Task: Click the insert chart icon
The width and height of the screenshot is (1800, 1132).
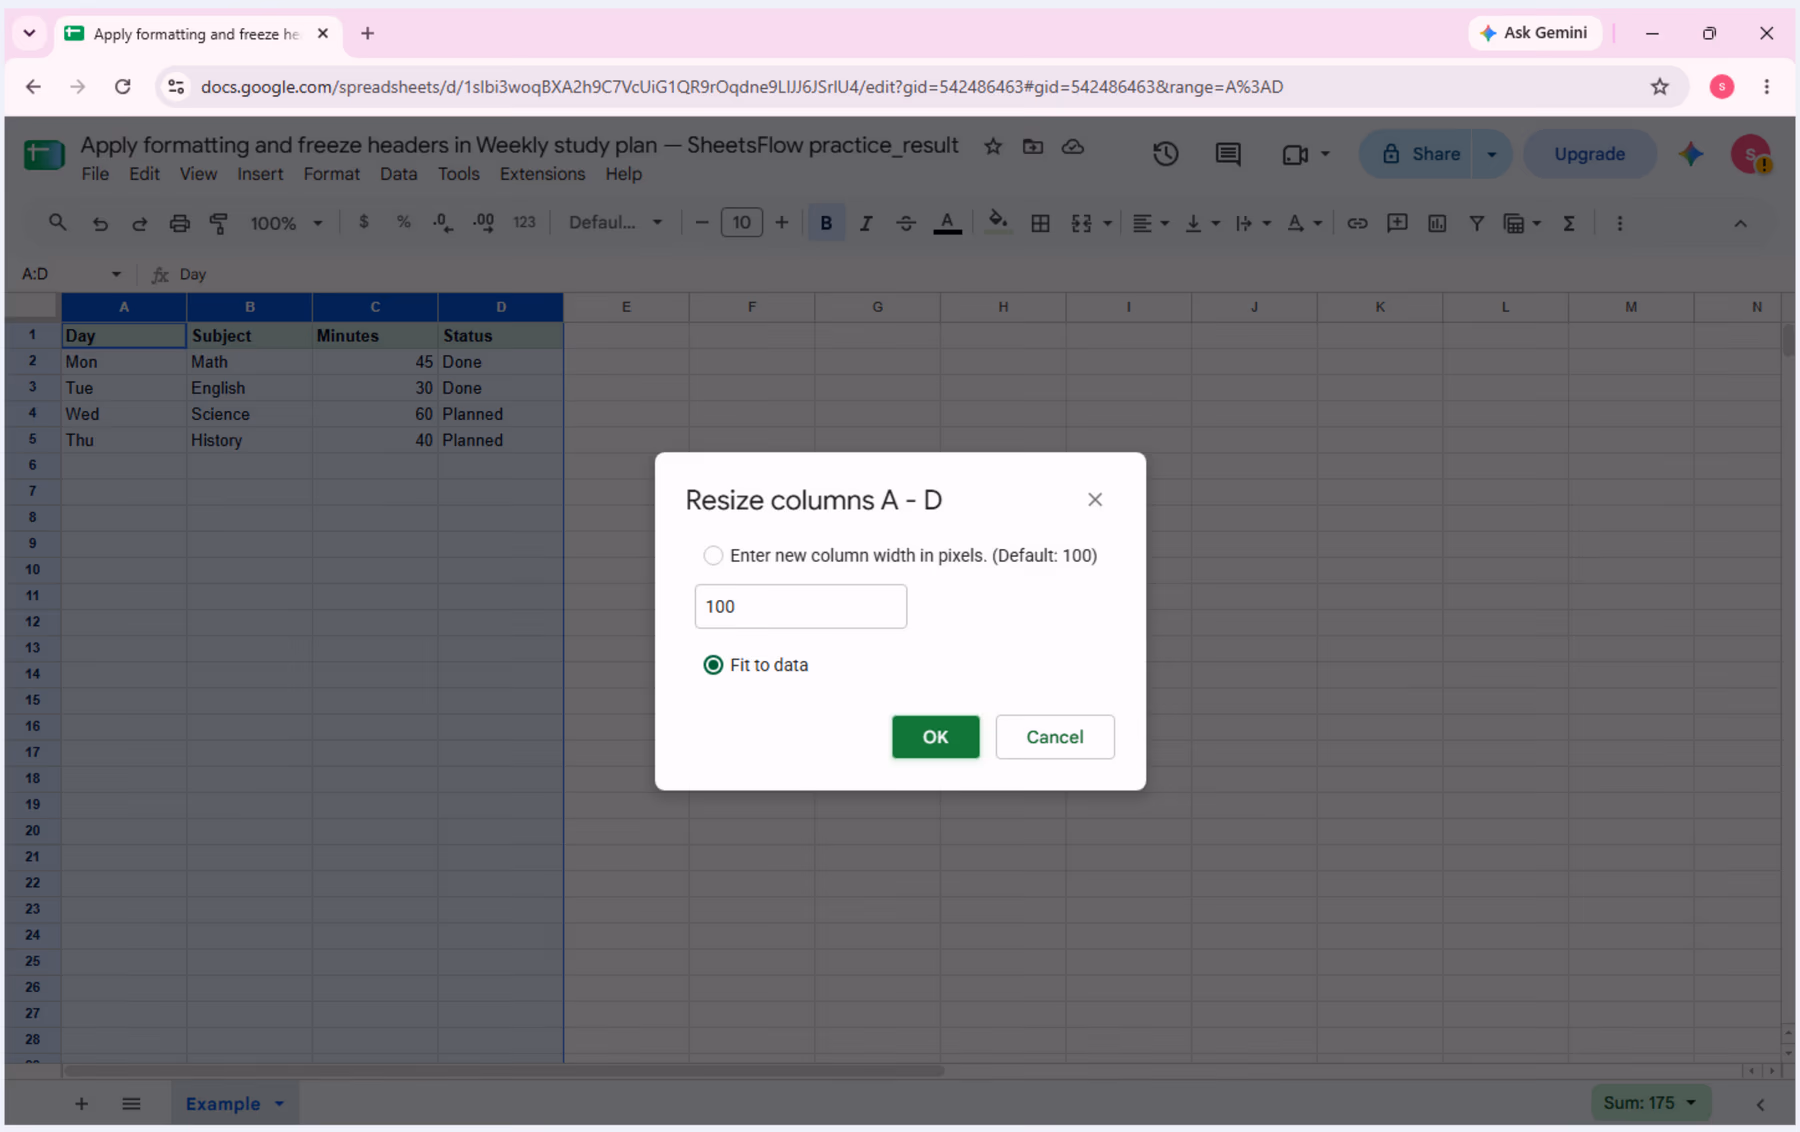Action: (x=1437, y=223)
